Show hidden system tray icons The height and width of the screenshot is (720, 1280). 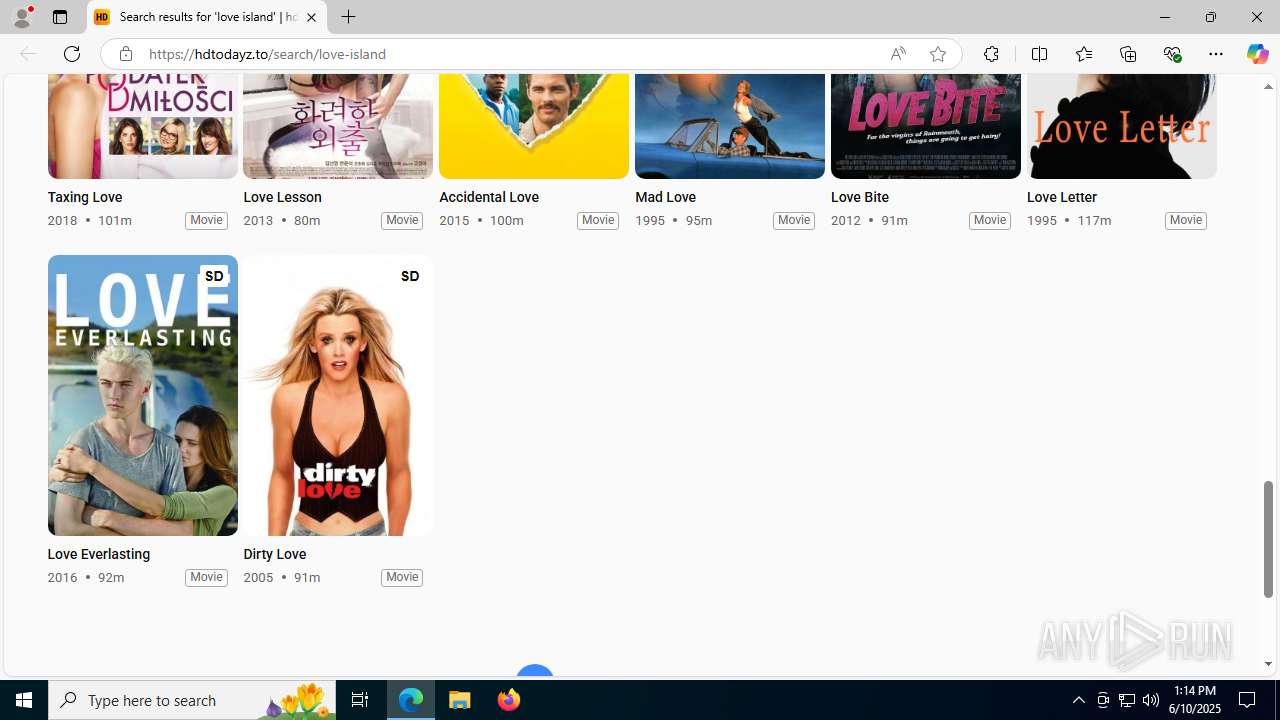[x=1078, y=700]
